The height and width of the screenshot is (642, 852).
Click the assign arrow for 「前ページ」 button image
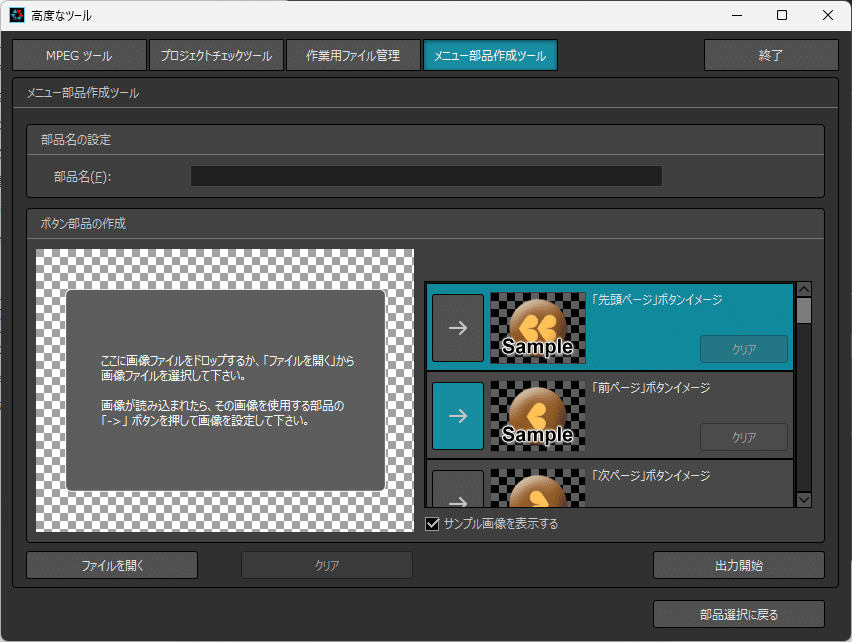[457, 415]
